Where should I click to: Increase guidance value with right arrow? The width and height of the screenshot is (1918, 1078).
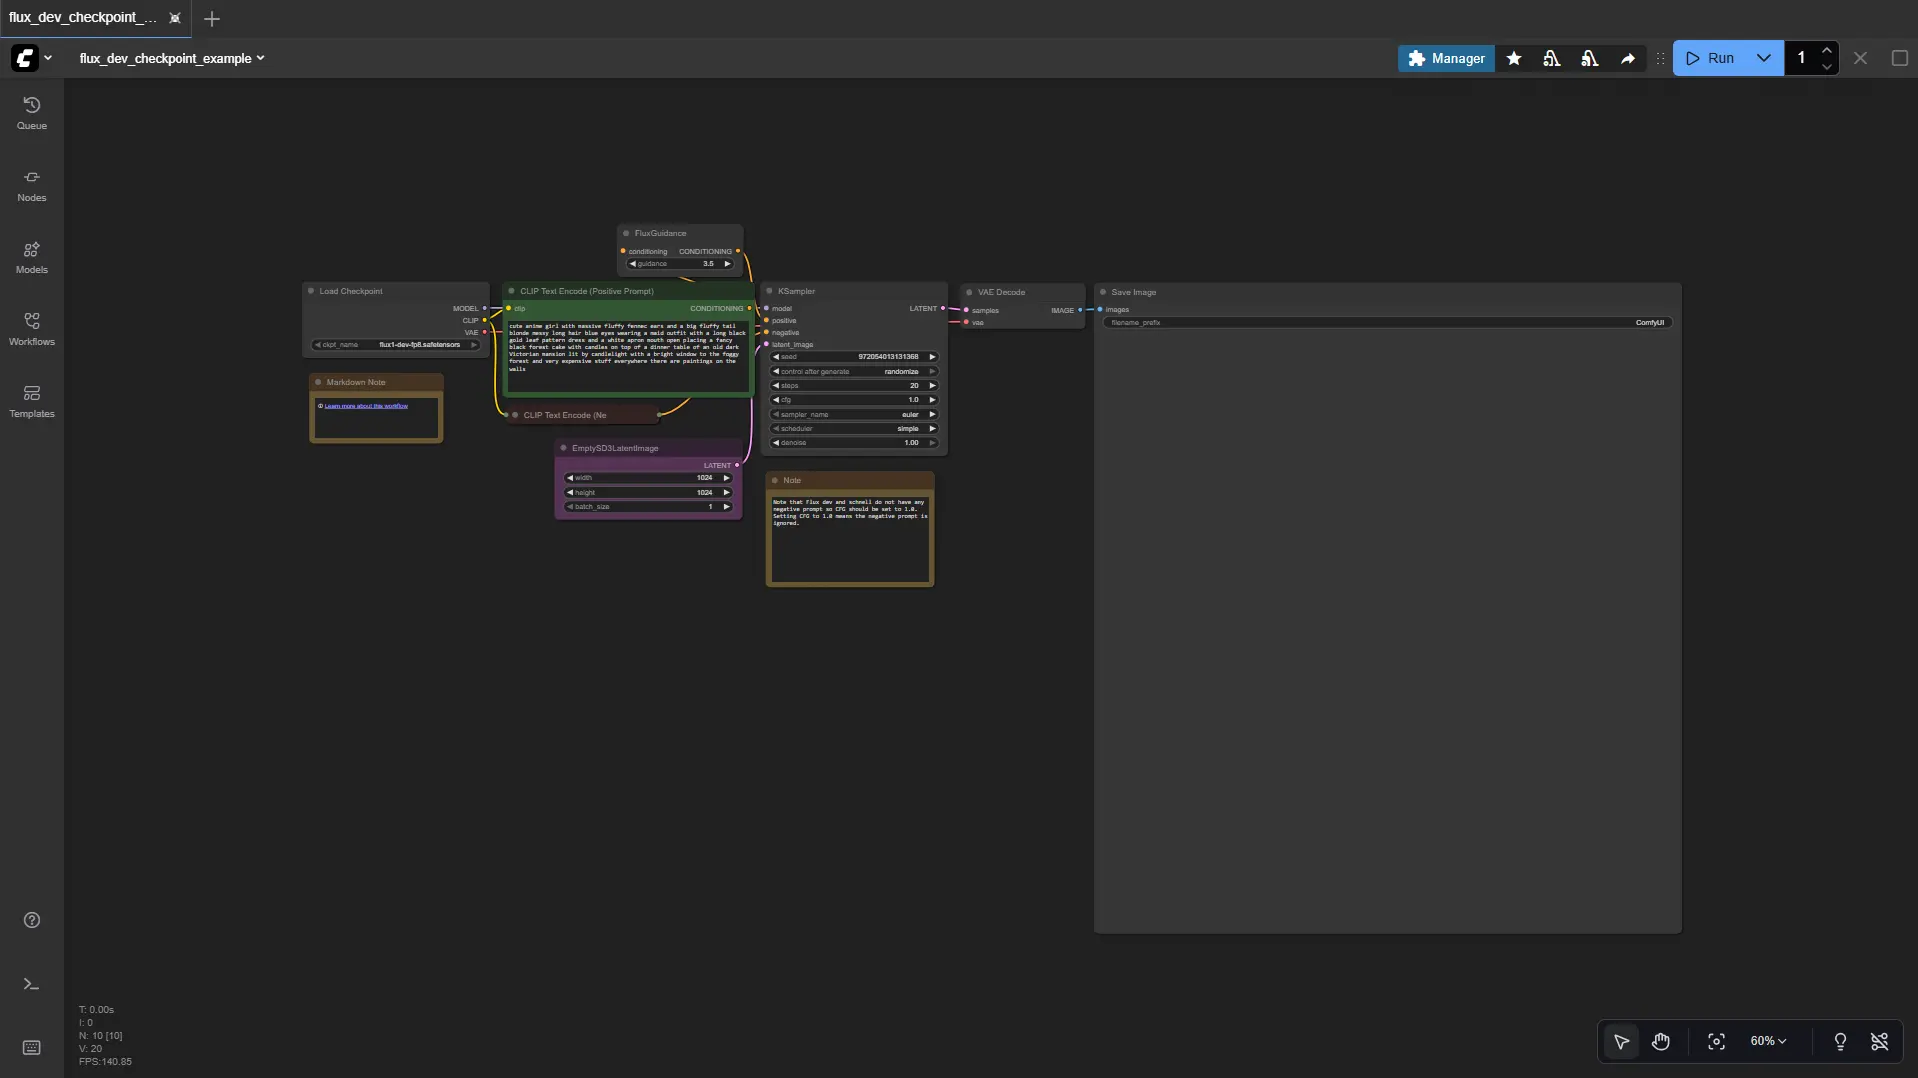[727, 264]
